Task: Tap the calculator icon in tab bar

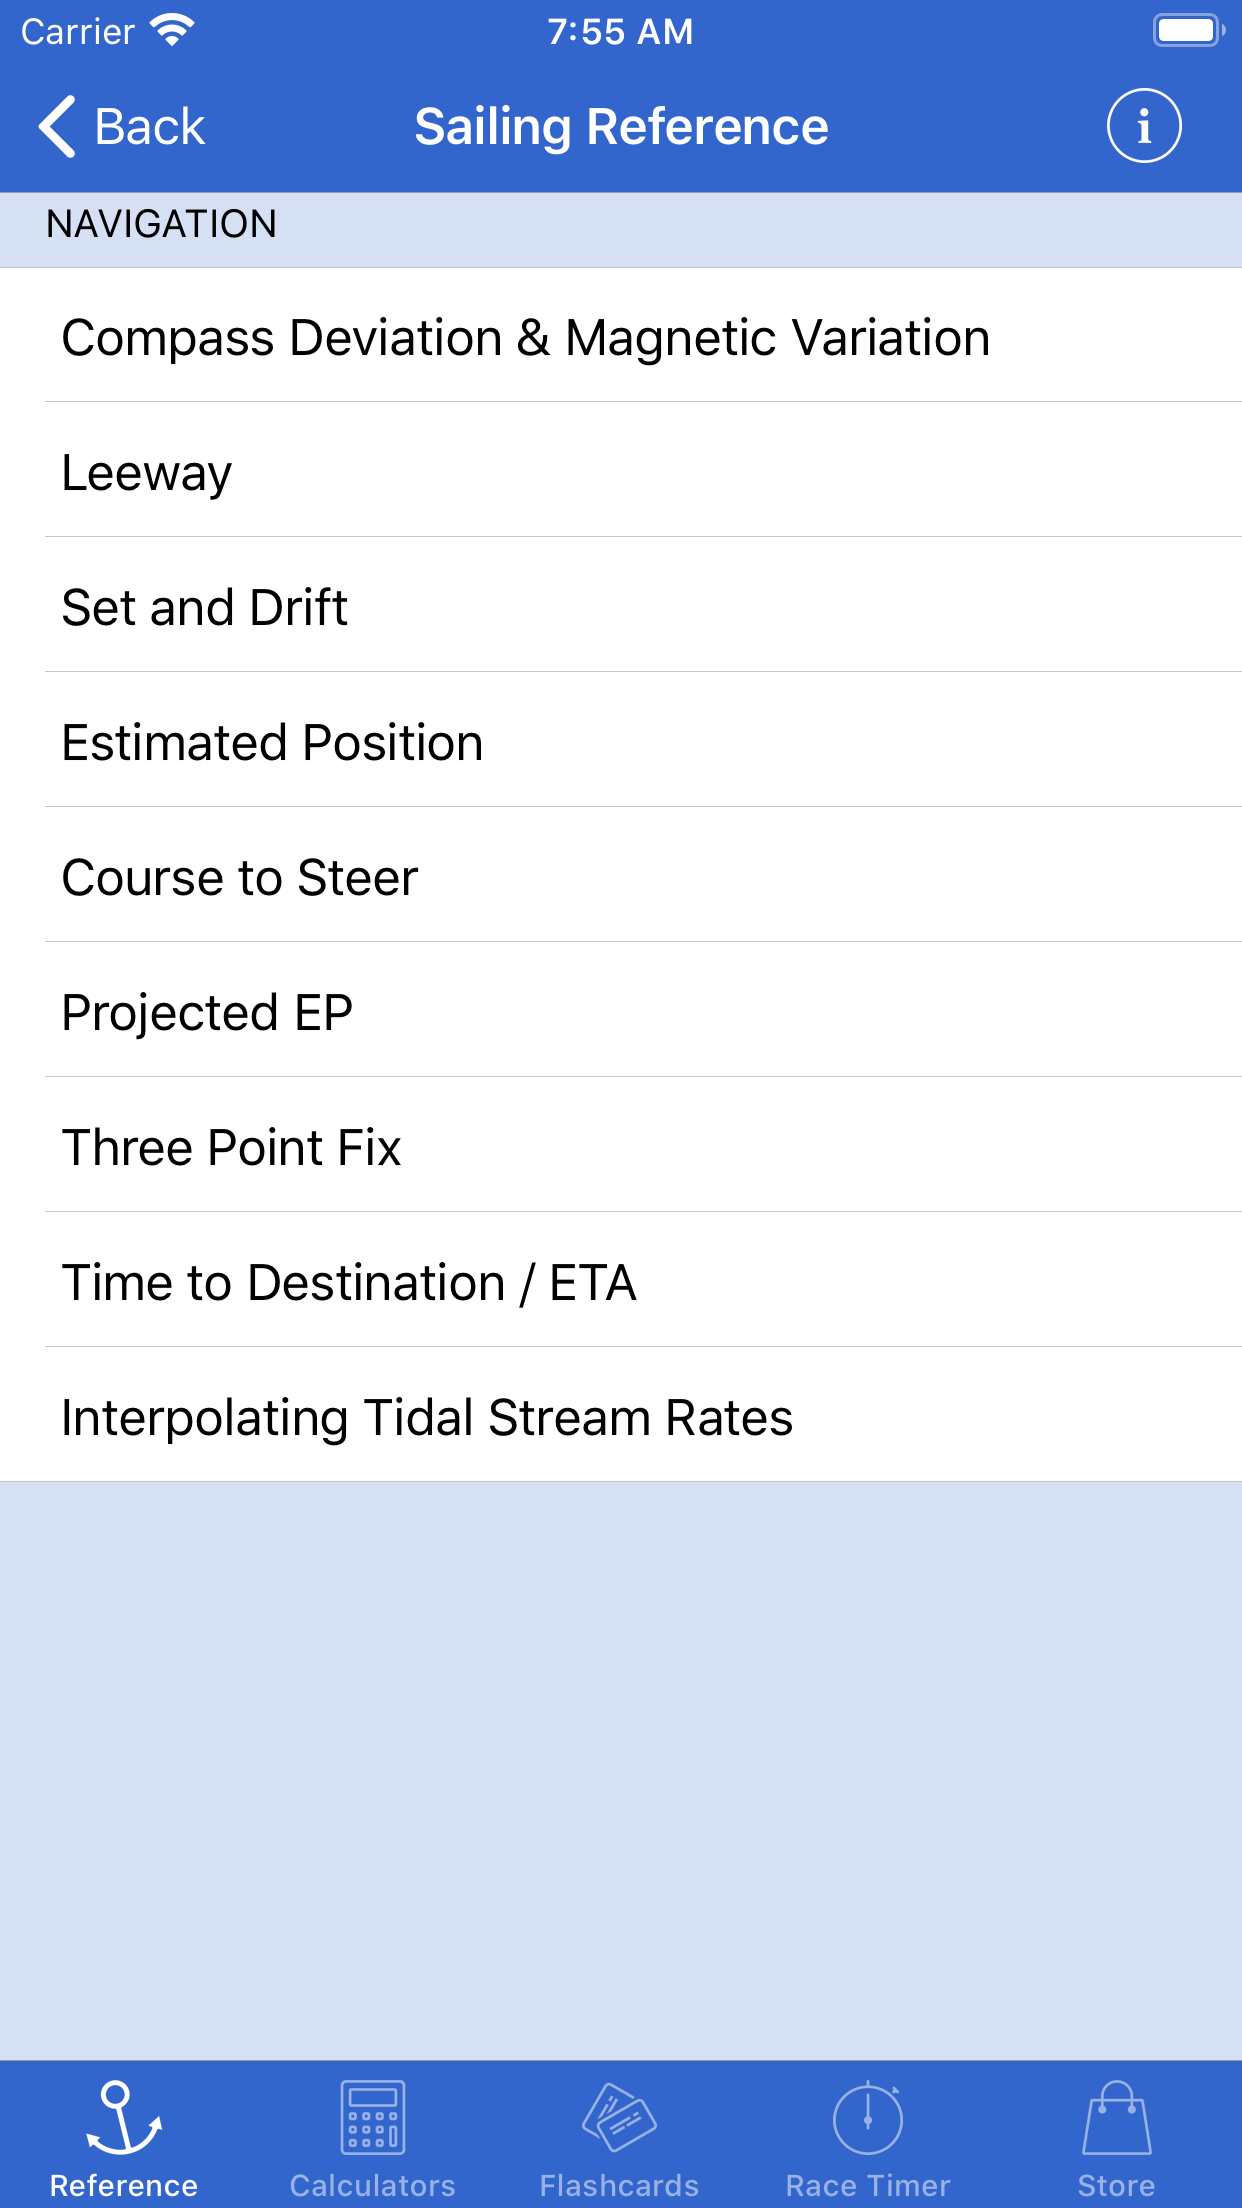Action: 372,2118
